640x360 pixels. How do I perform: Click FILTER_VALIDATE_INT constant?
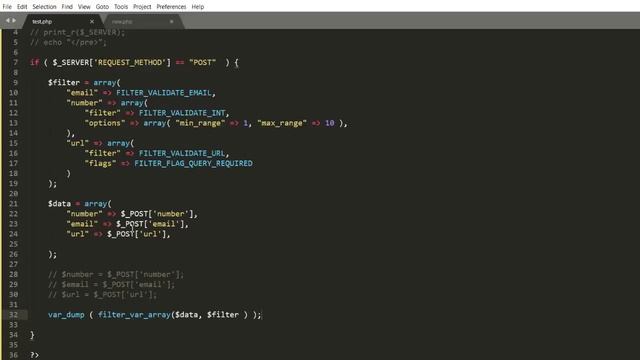pyautogui.click(x=182, y=113)
